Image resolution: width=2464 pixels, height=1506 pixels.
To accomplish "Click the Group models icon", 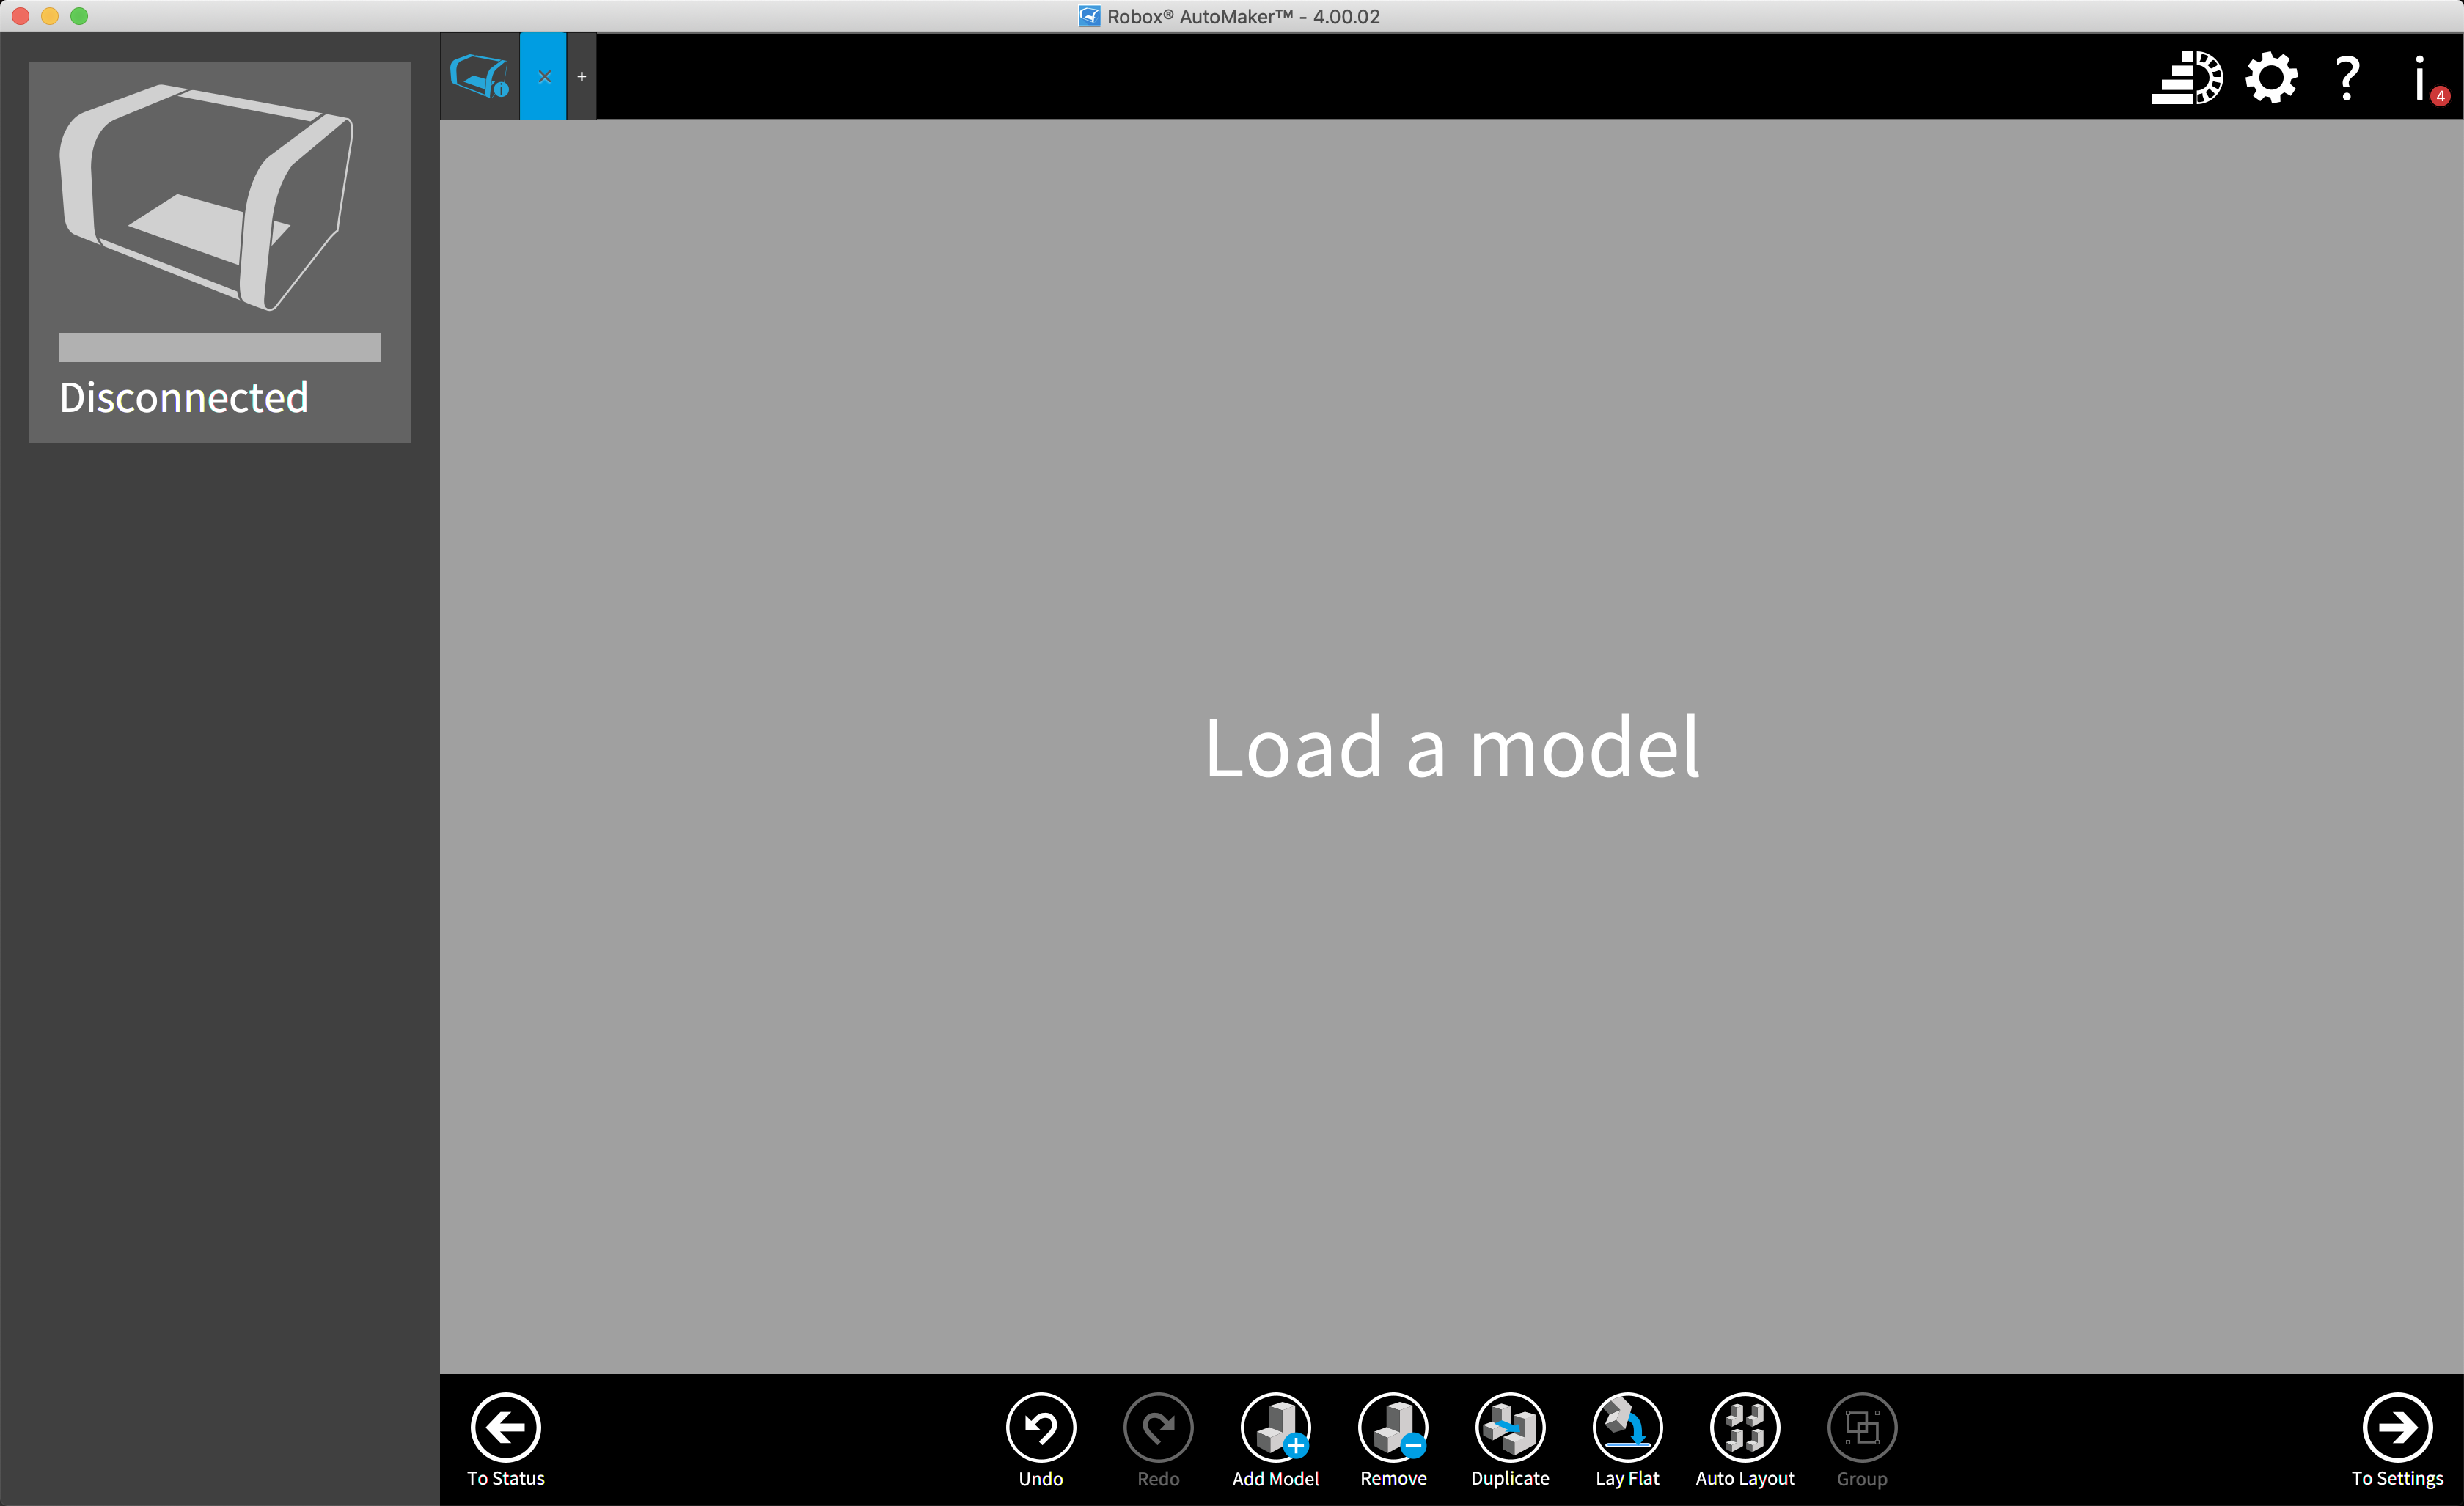I will tap(1861, 1427).
